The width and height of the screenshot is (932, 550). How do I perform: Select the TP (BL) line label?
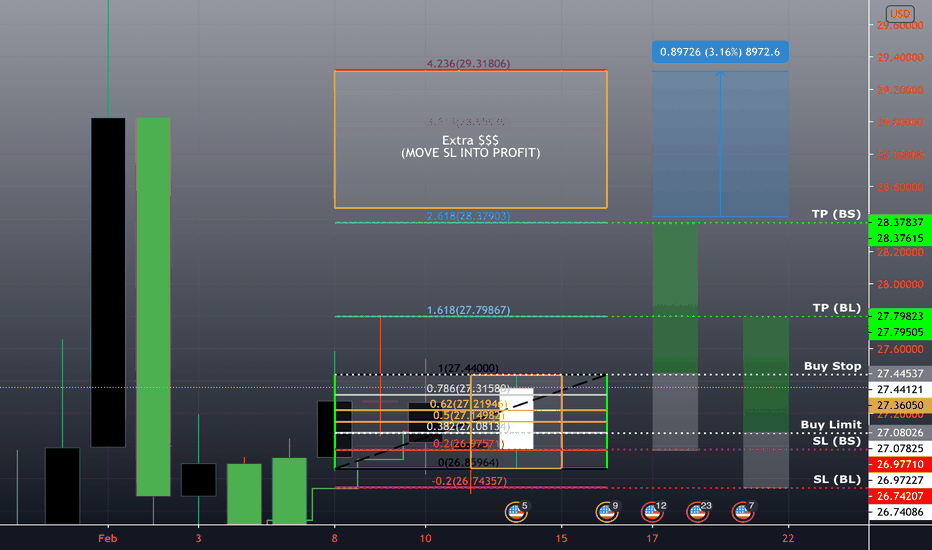coord(836,307)
